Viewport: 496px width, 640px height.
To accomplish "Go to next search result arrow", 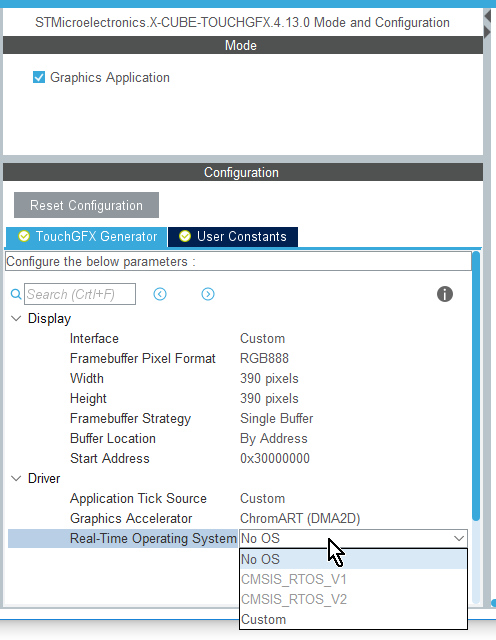I will [208, 294].
